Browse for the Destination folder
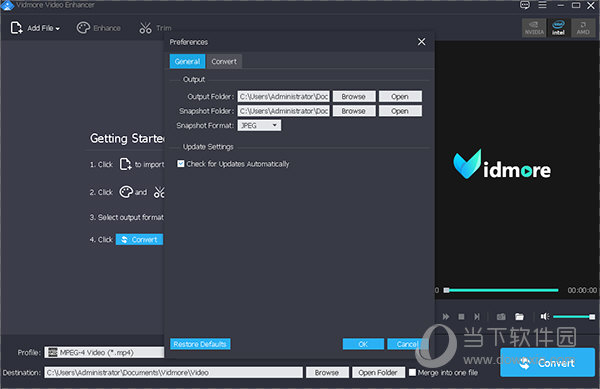The width and height of the screenshot is (600, 389). click(327, 373)
